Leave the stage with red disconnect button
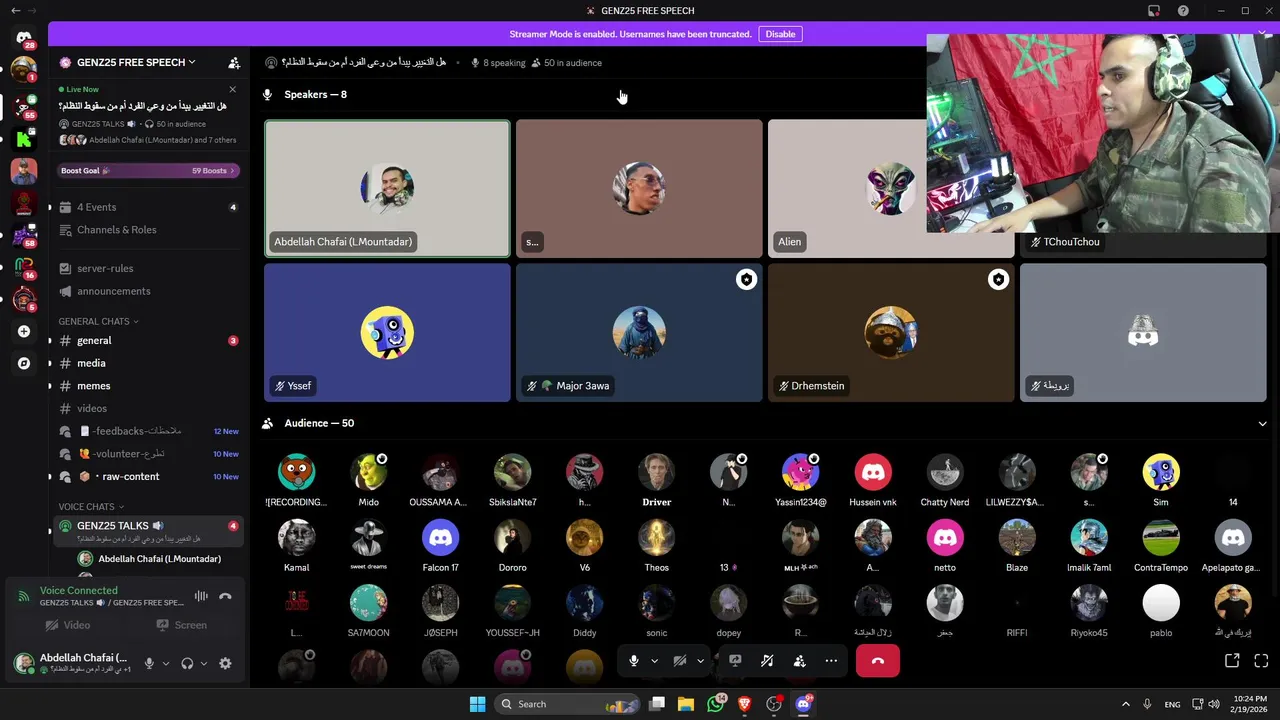 [x=878, y=661]
